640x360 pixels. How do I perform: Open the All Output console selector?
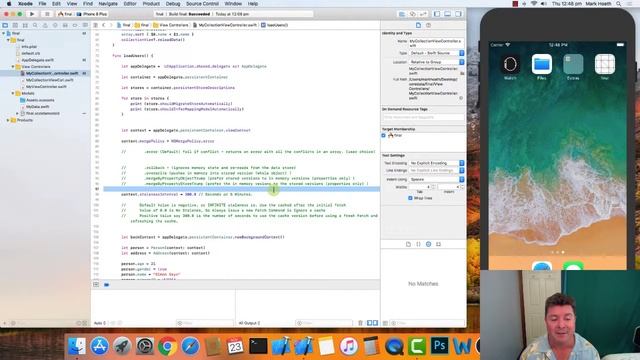pyautogui.click(x=249, y=323)
